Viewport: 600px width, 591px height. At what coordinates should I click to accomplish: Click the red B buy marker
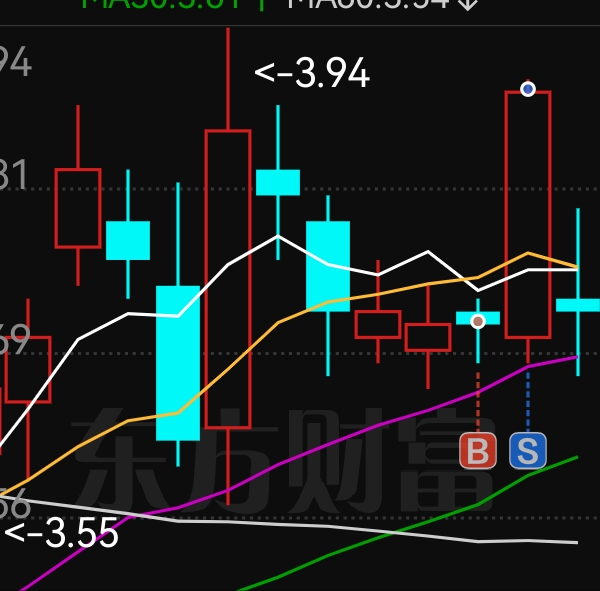(478, 451)
